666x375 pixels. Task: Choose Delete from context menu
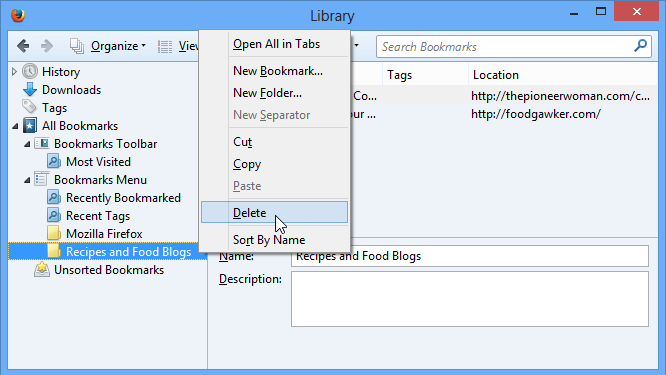coord(274,212)
